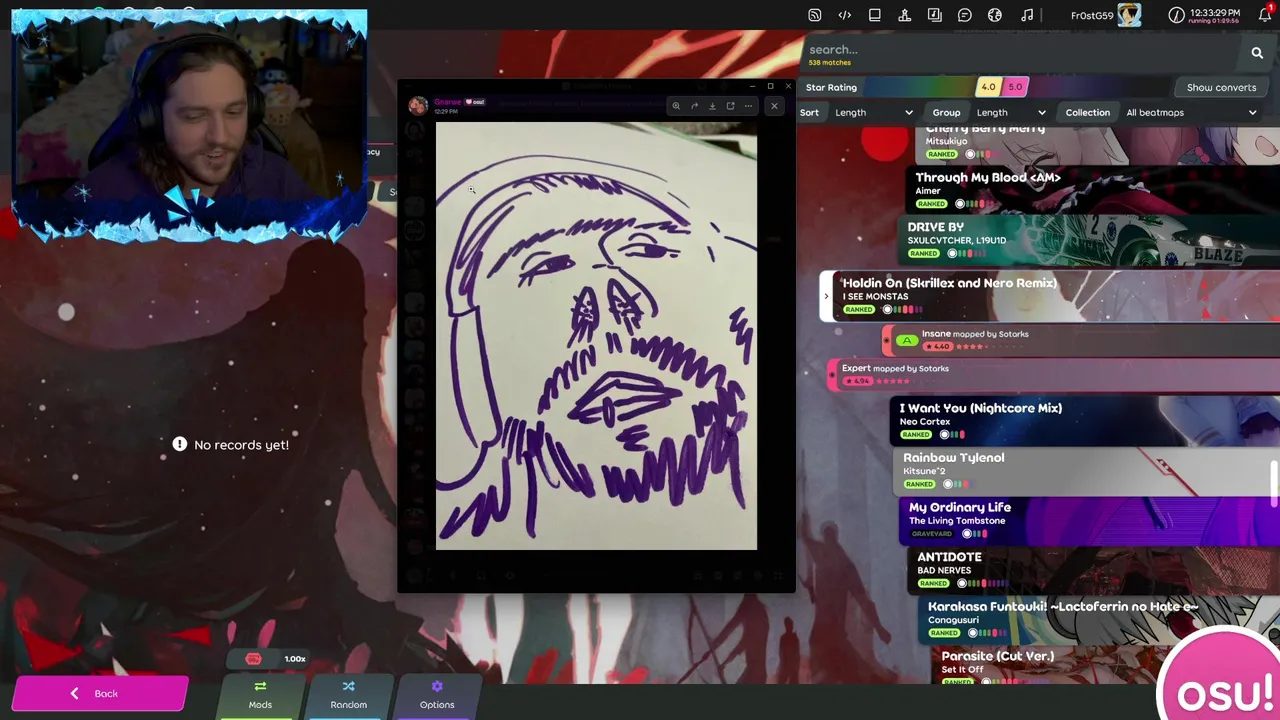
Task: Adjust star rating upper handle 5.0
Action: pos(1015,87)
